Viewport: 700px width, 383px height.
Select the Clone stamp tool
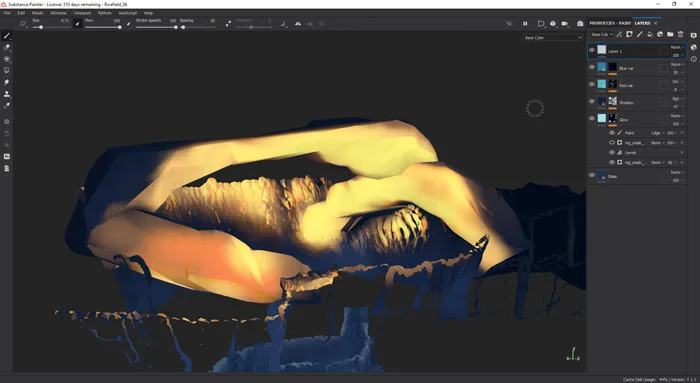point(7,94)
